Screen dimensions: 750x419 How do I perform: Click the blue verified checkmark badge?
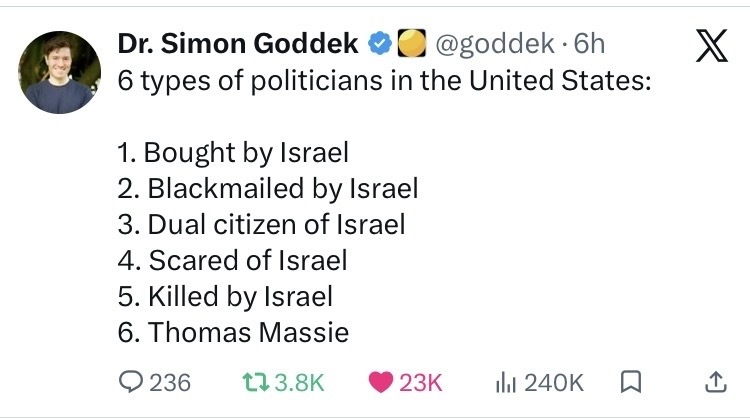coord(379,44)
